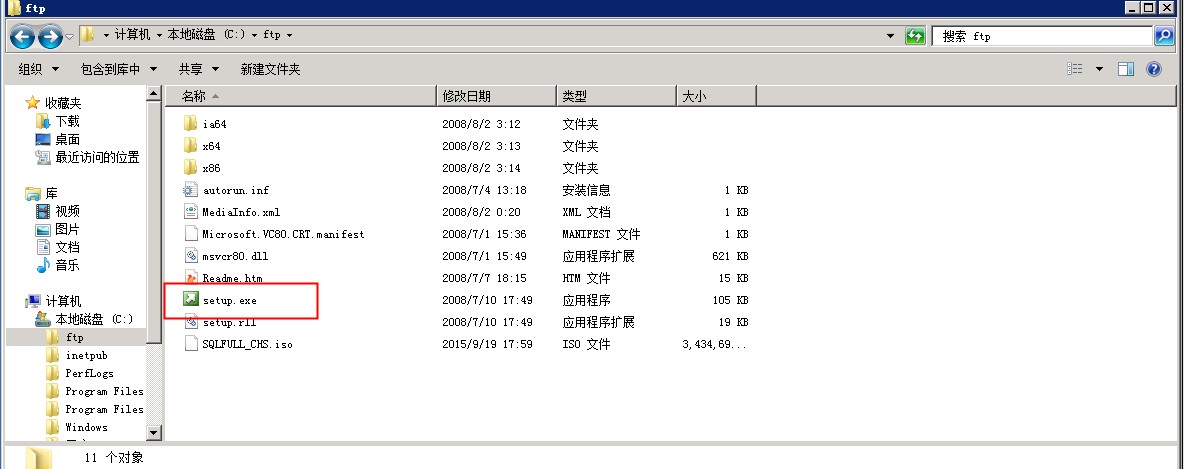Screen dimensions: 1184x469
Task: Open the 组织 organize menu
Action: click(39, 69)
